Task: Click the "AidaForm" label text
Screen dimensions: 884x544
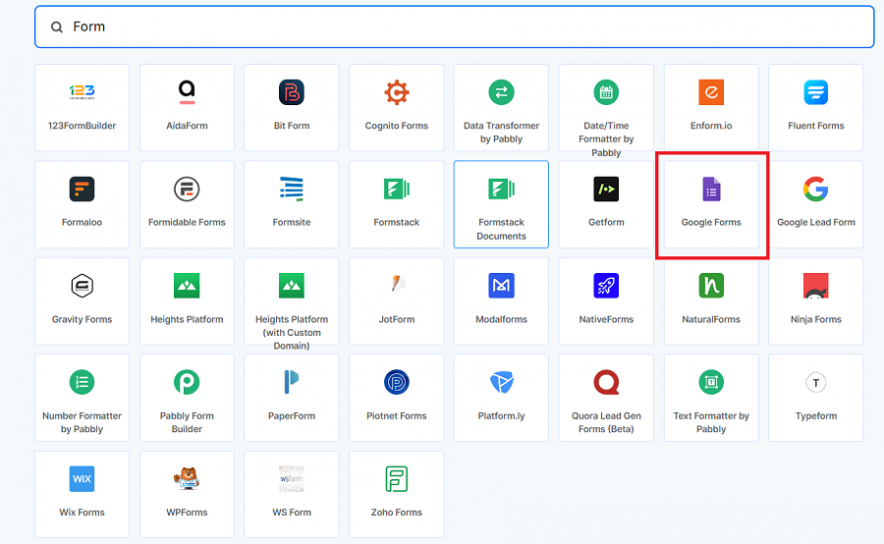Action: (187, 126)
